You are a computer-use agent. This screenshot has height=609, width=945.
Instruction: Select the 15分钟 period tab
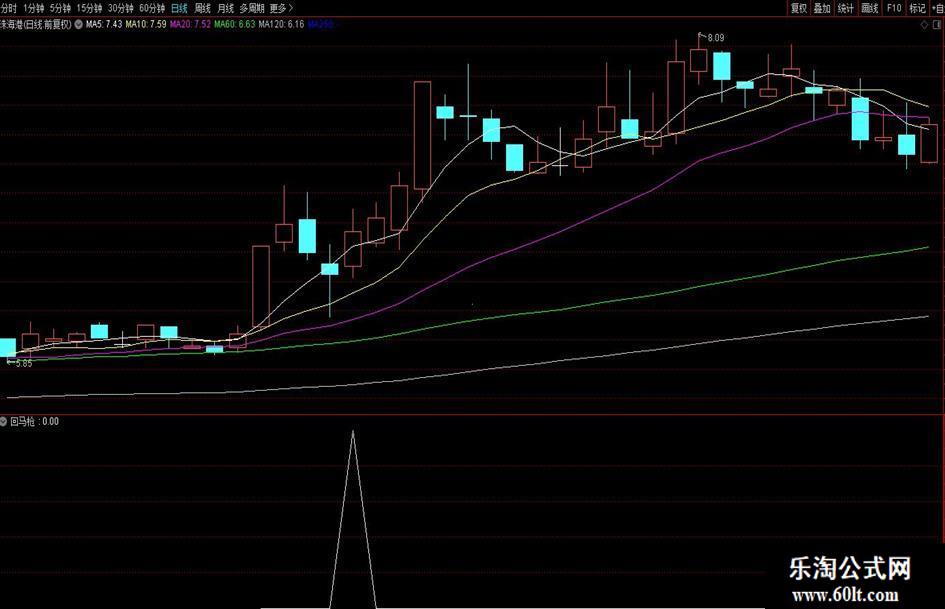click(89, 8)
